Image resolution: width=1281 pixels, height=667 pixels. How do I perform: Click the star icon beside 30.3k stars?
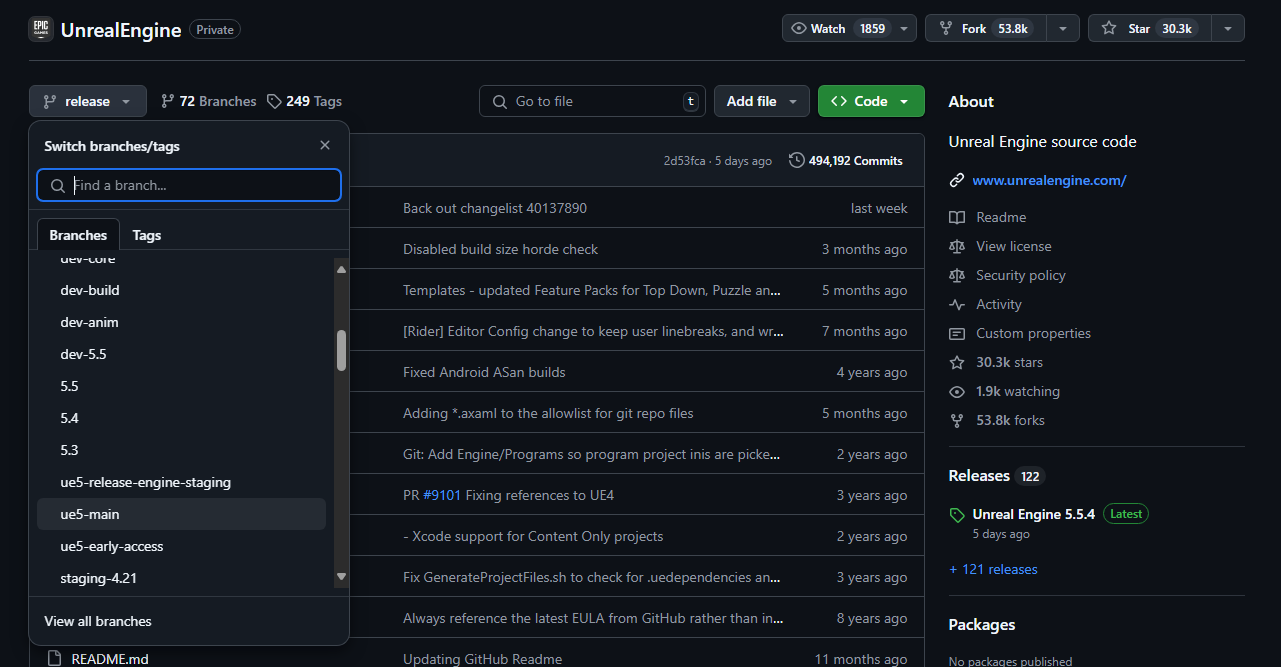(x=957, y=362)
